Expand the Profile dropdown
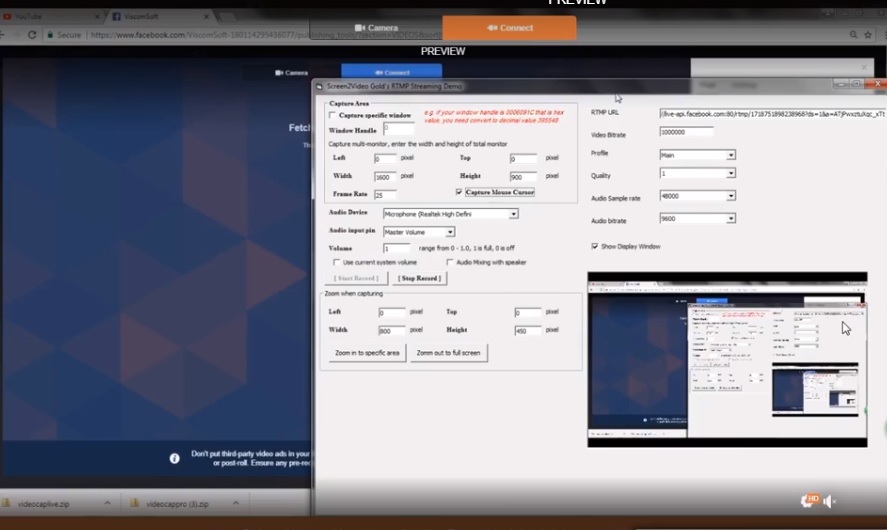Viewport: 887px width, 530px height. (731, 155)
